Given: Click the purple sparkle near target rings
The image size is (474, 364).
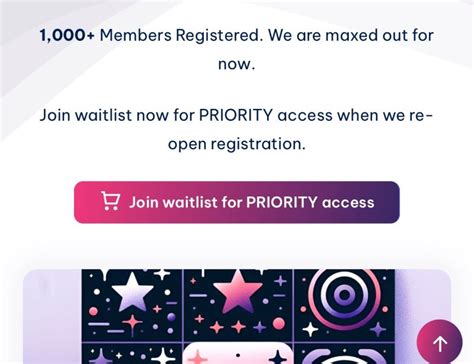Looking at the screenshot, I should [378, 329].
